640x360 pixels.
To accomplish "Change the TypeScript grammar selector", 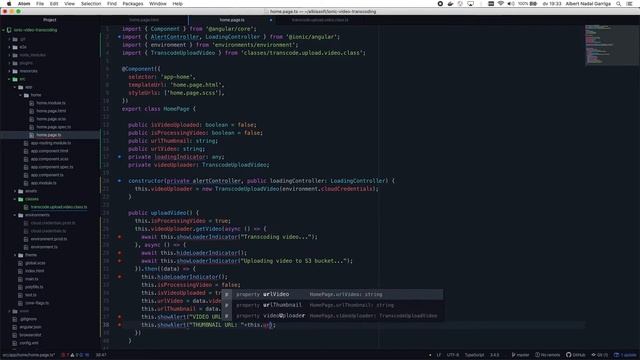I will (474, 355).
